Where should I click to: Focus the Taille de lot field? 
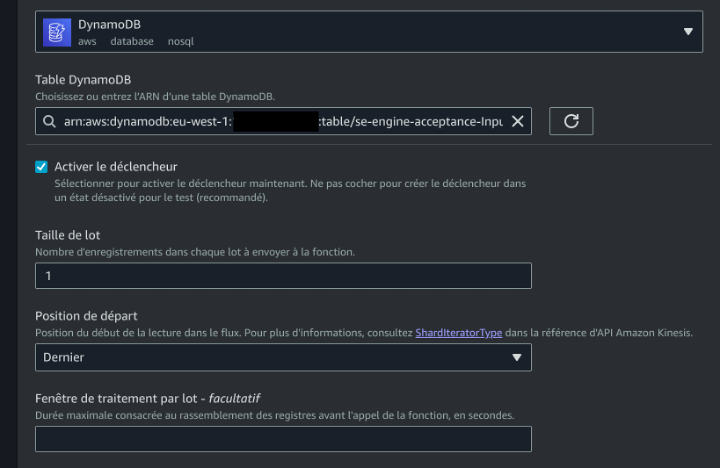(x=283, y=276)
